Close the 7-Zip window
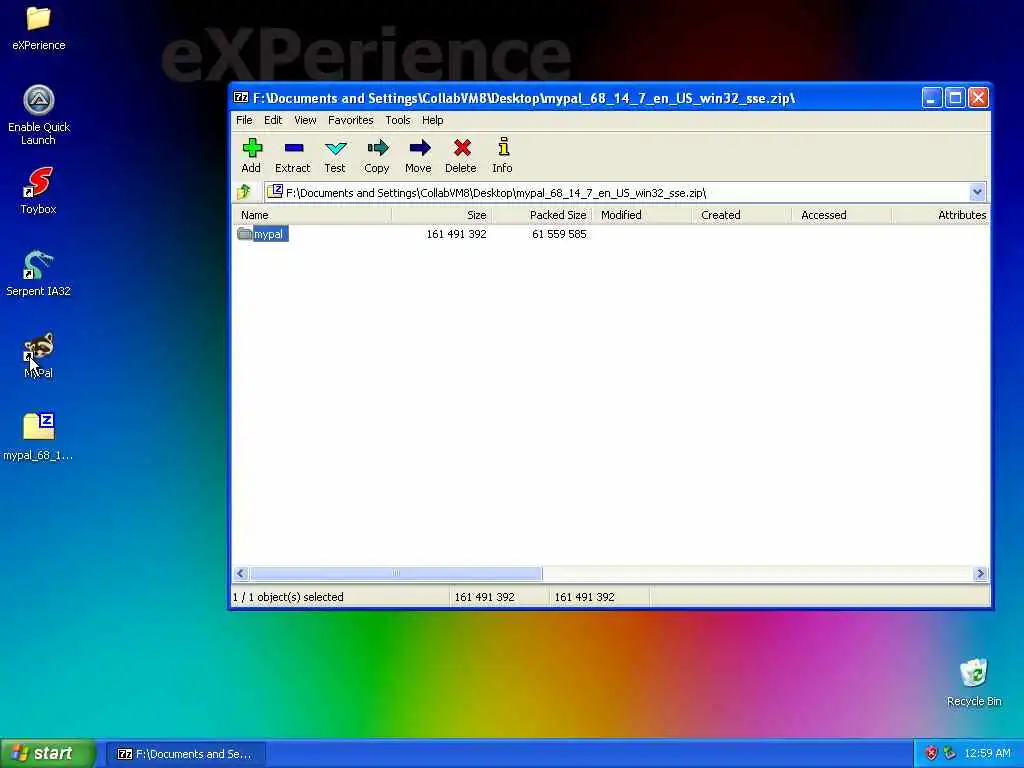1024x768 pixels. (x=978, y=98)
